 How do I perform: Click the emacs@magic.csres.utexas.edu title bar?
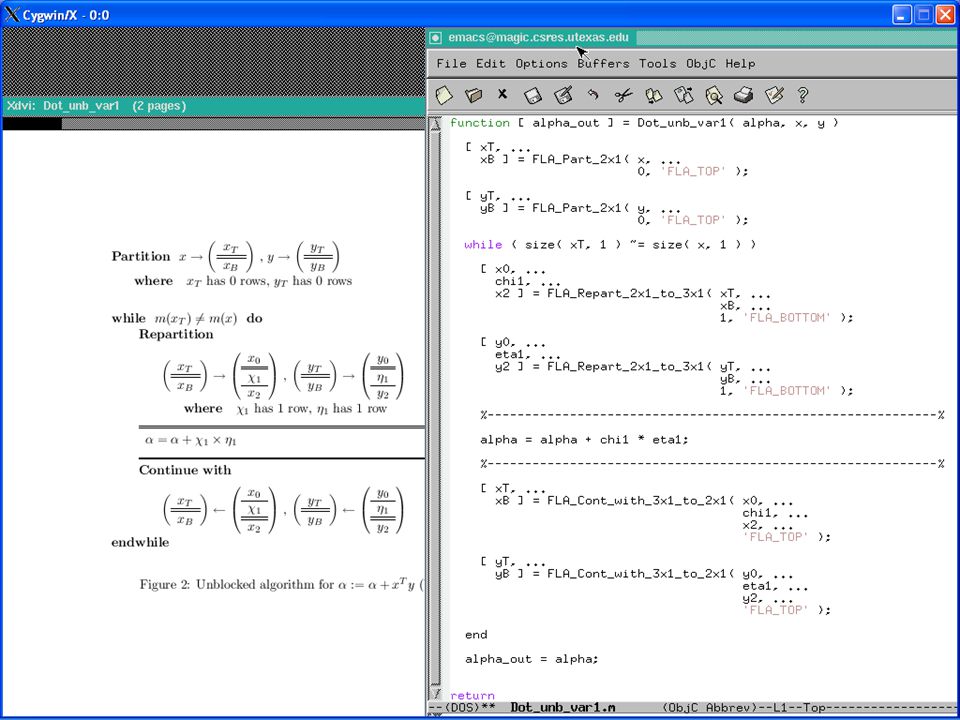693,38
